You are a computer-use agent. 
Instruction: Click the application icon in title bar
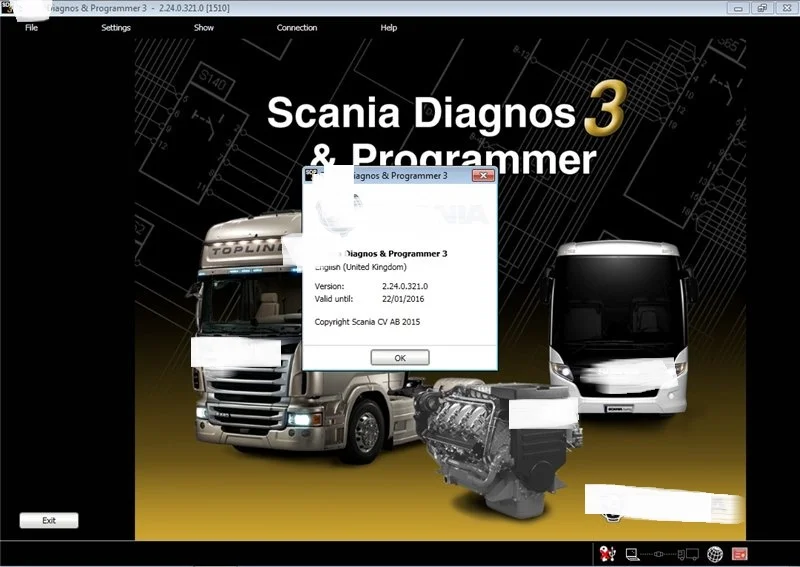(x=7, y=7)
